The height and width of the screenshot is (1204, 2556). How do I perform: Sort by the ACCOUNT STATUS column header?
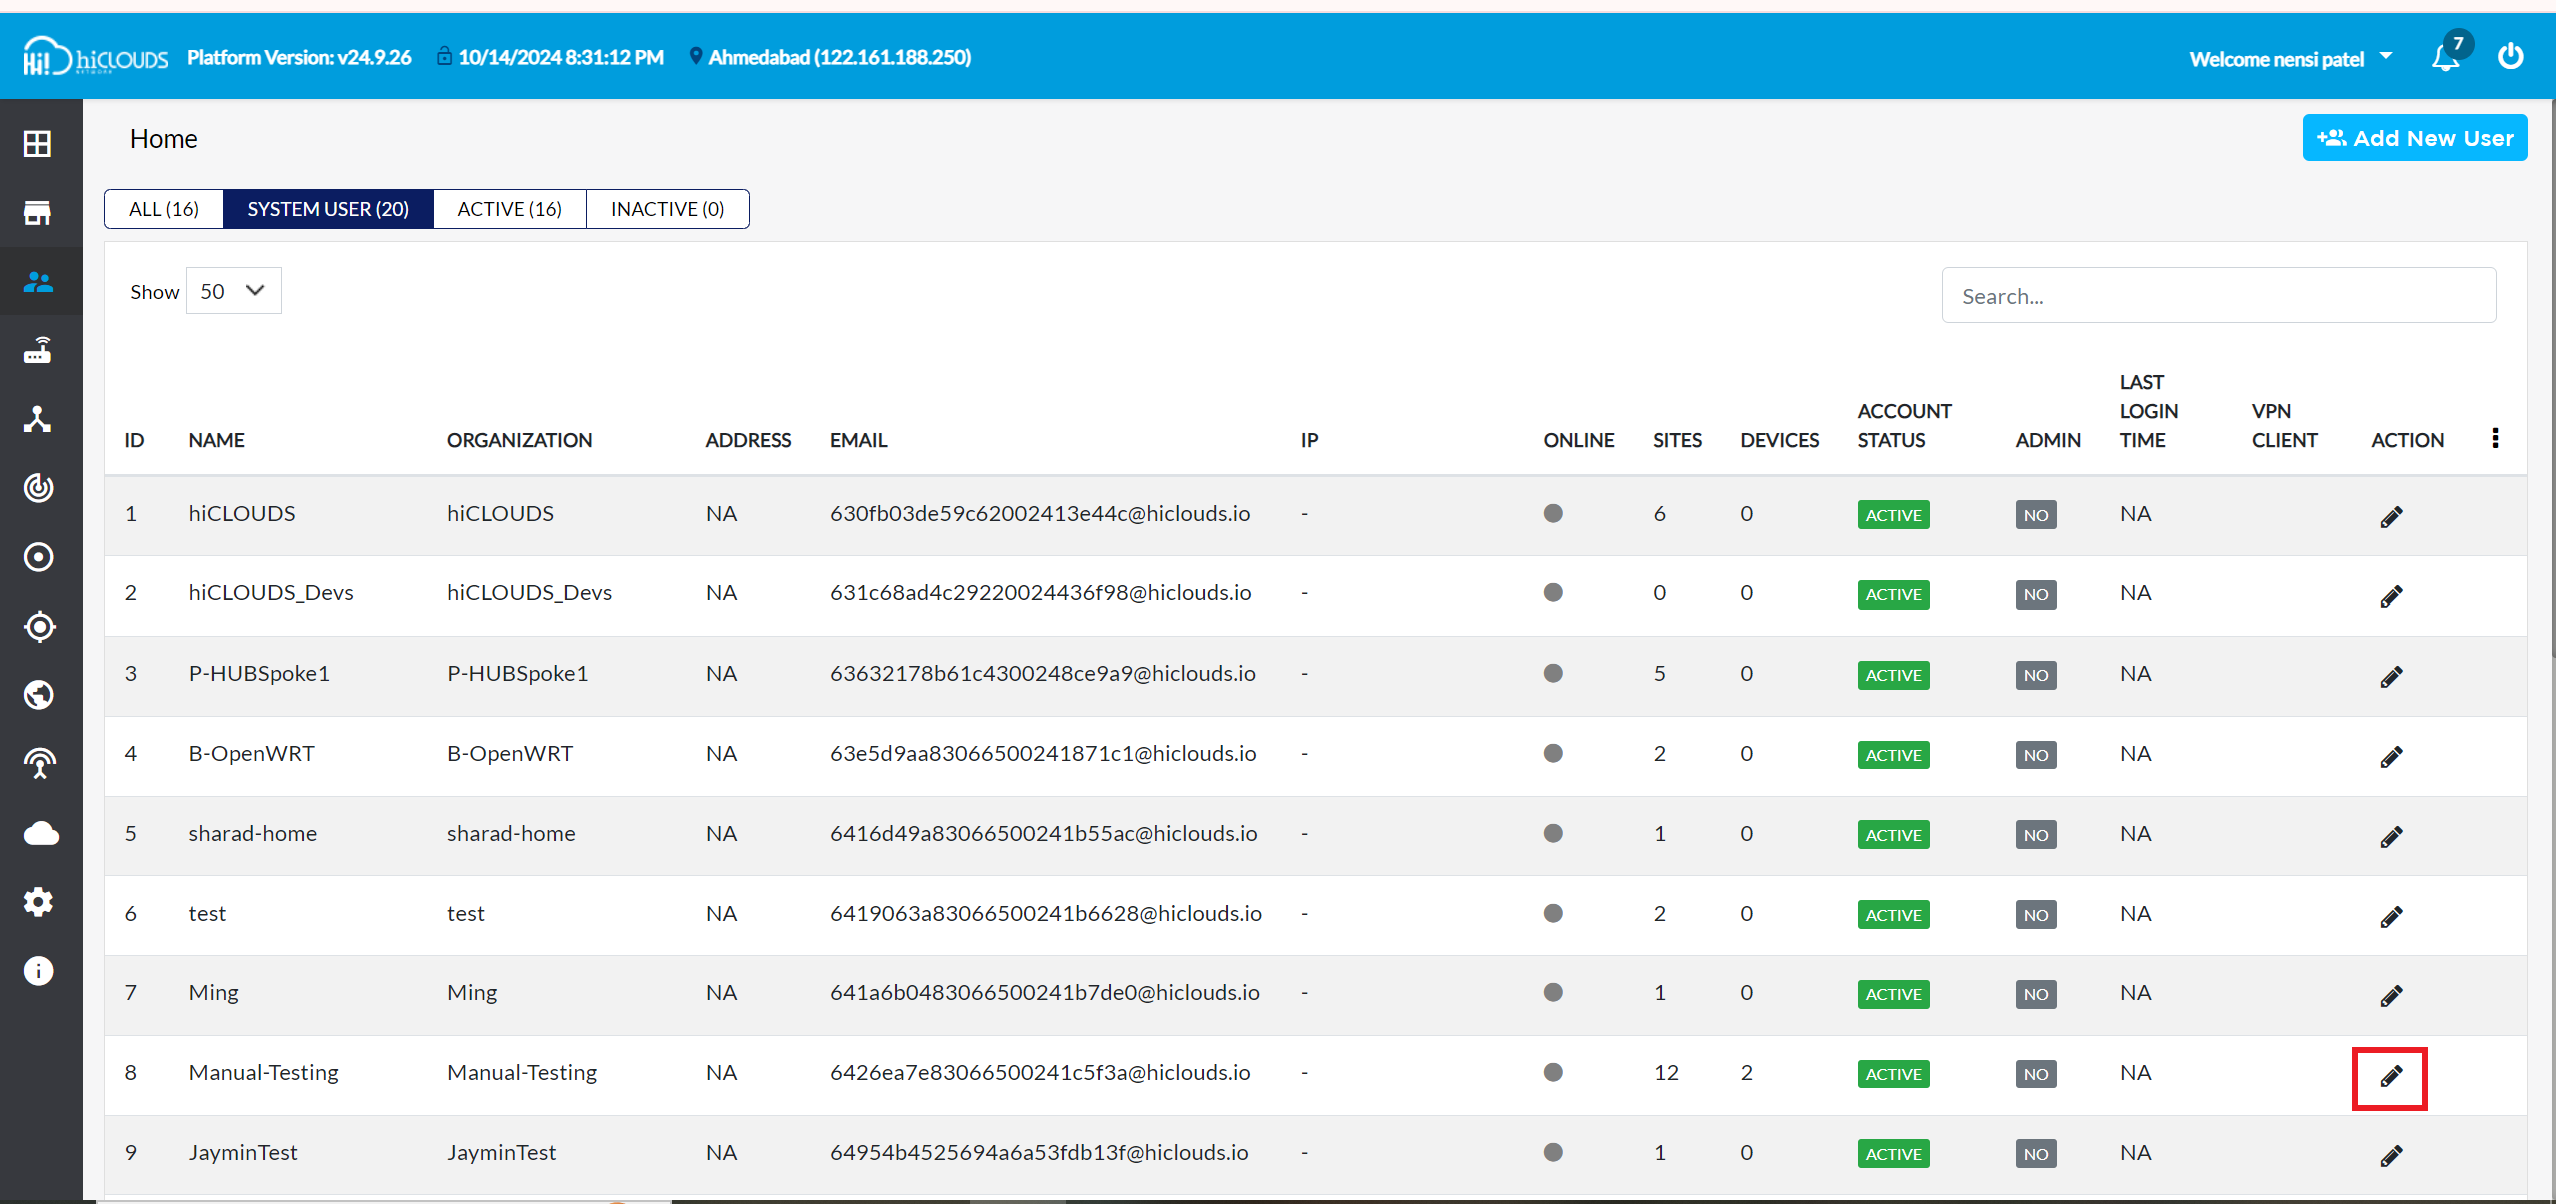1904,425
